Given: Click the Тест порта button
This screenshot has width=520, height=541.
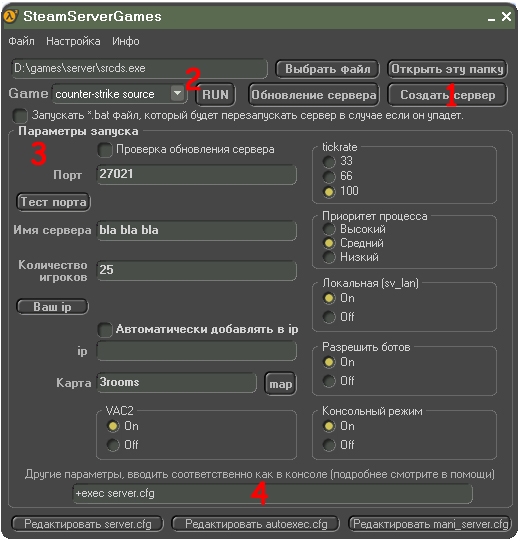Looking at the screenshot, I should pos(53,202).
